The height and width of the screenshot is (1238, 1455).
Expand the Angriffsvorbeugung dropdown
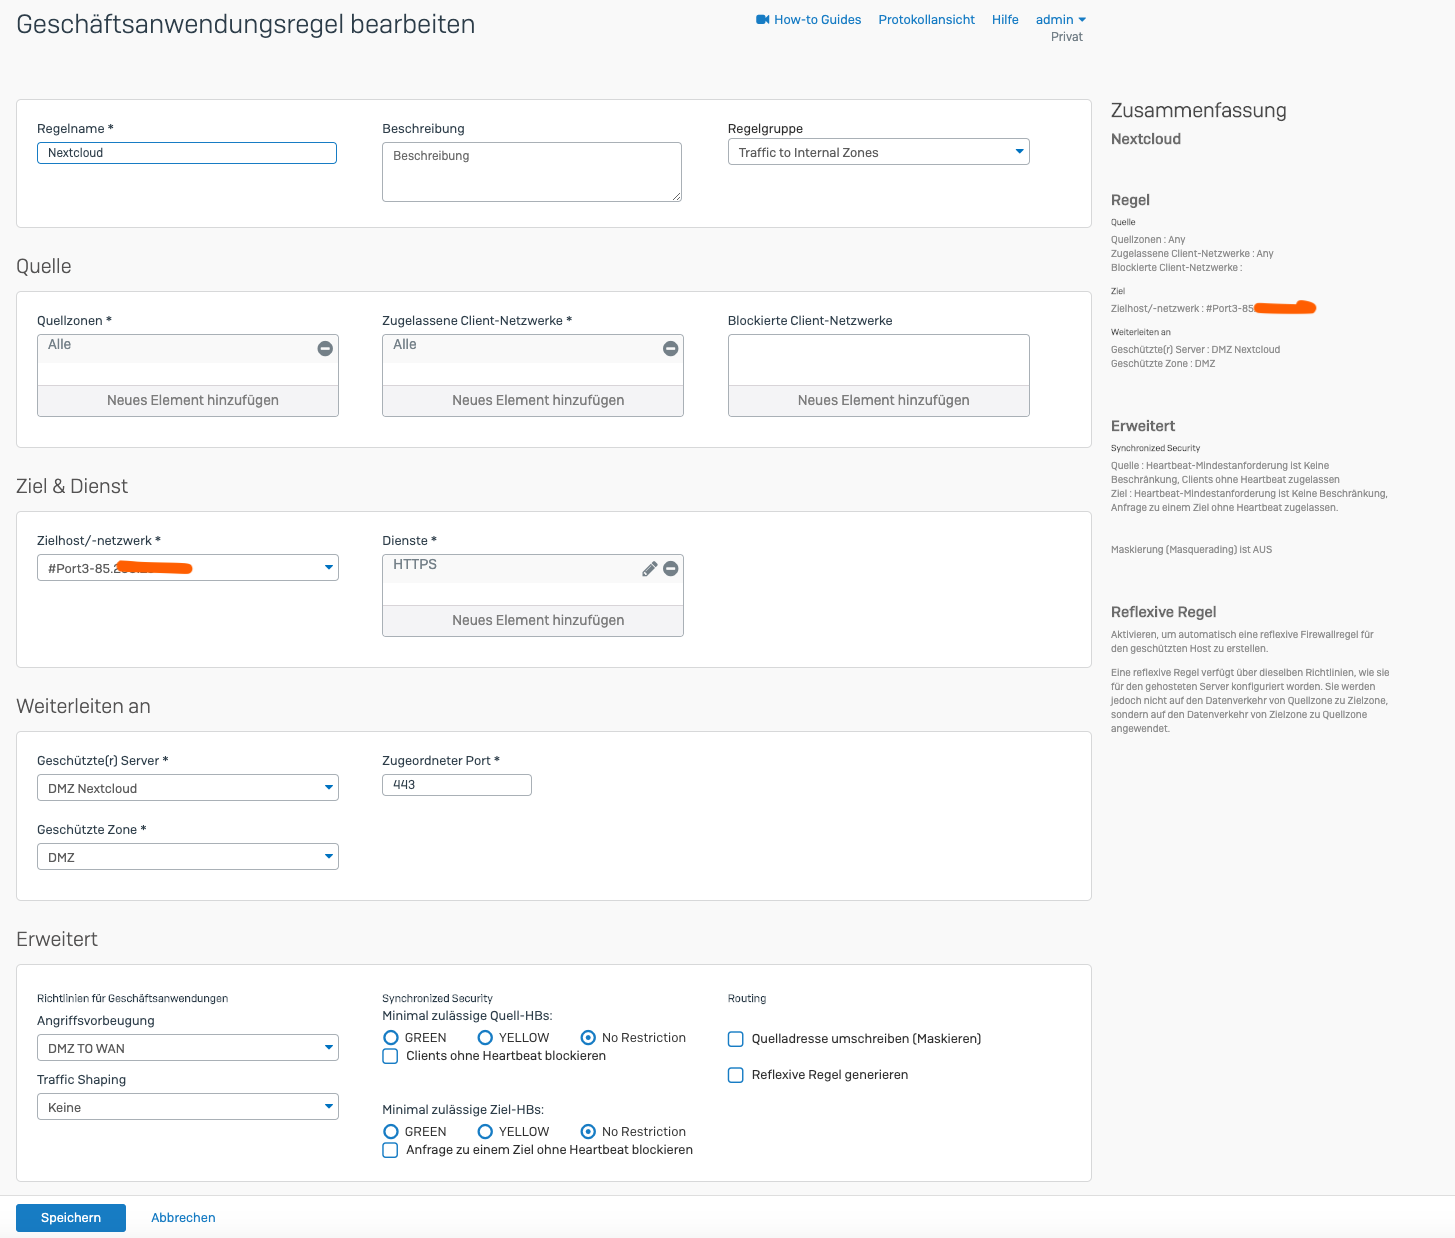[188, 1048]
